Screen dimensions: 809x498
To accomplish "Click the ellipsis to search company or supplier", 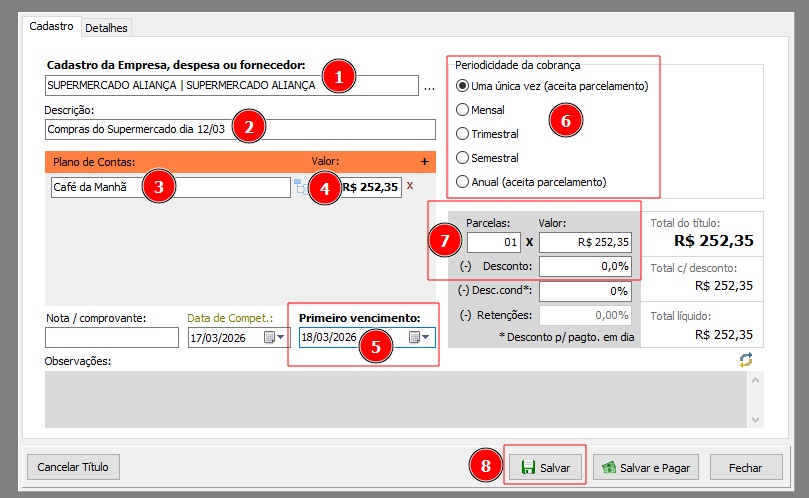I will point(429,87).
